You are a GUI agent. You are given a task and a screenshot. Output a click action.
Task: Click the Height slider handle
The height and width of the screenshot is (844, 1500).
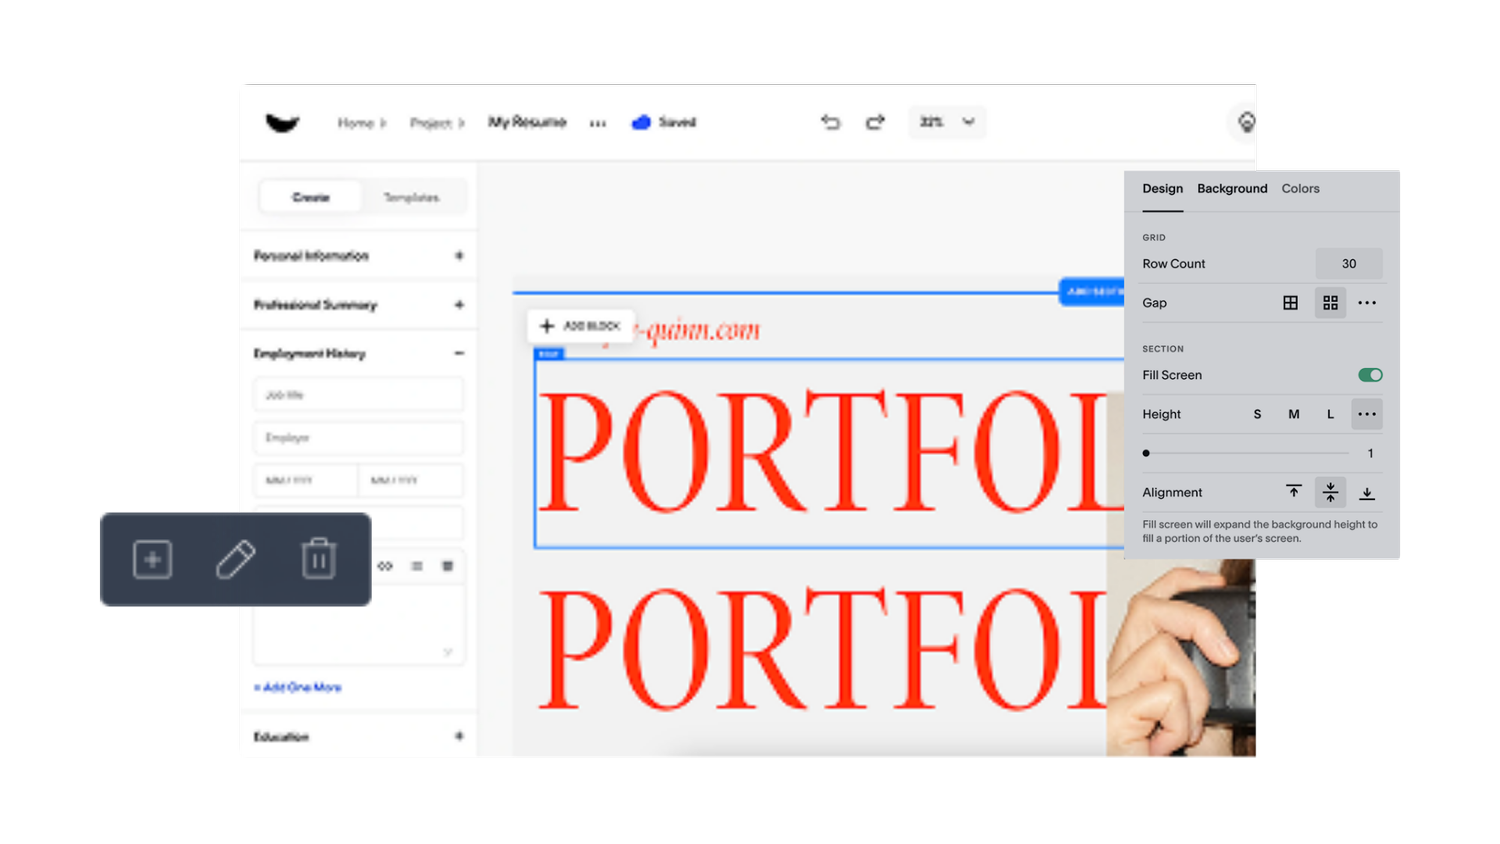1146,453
